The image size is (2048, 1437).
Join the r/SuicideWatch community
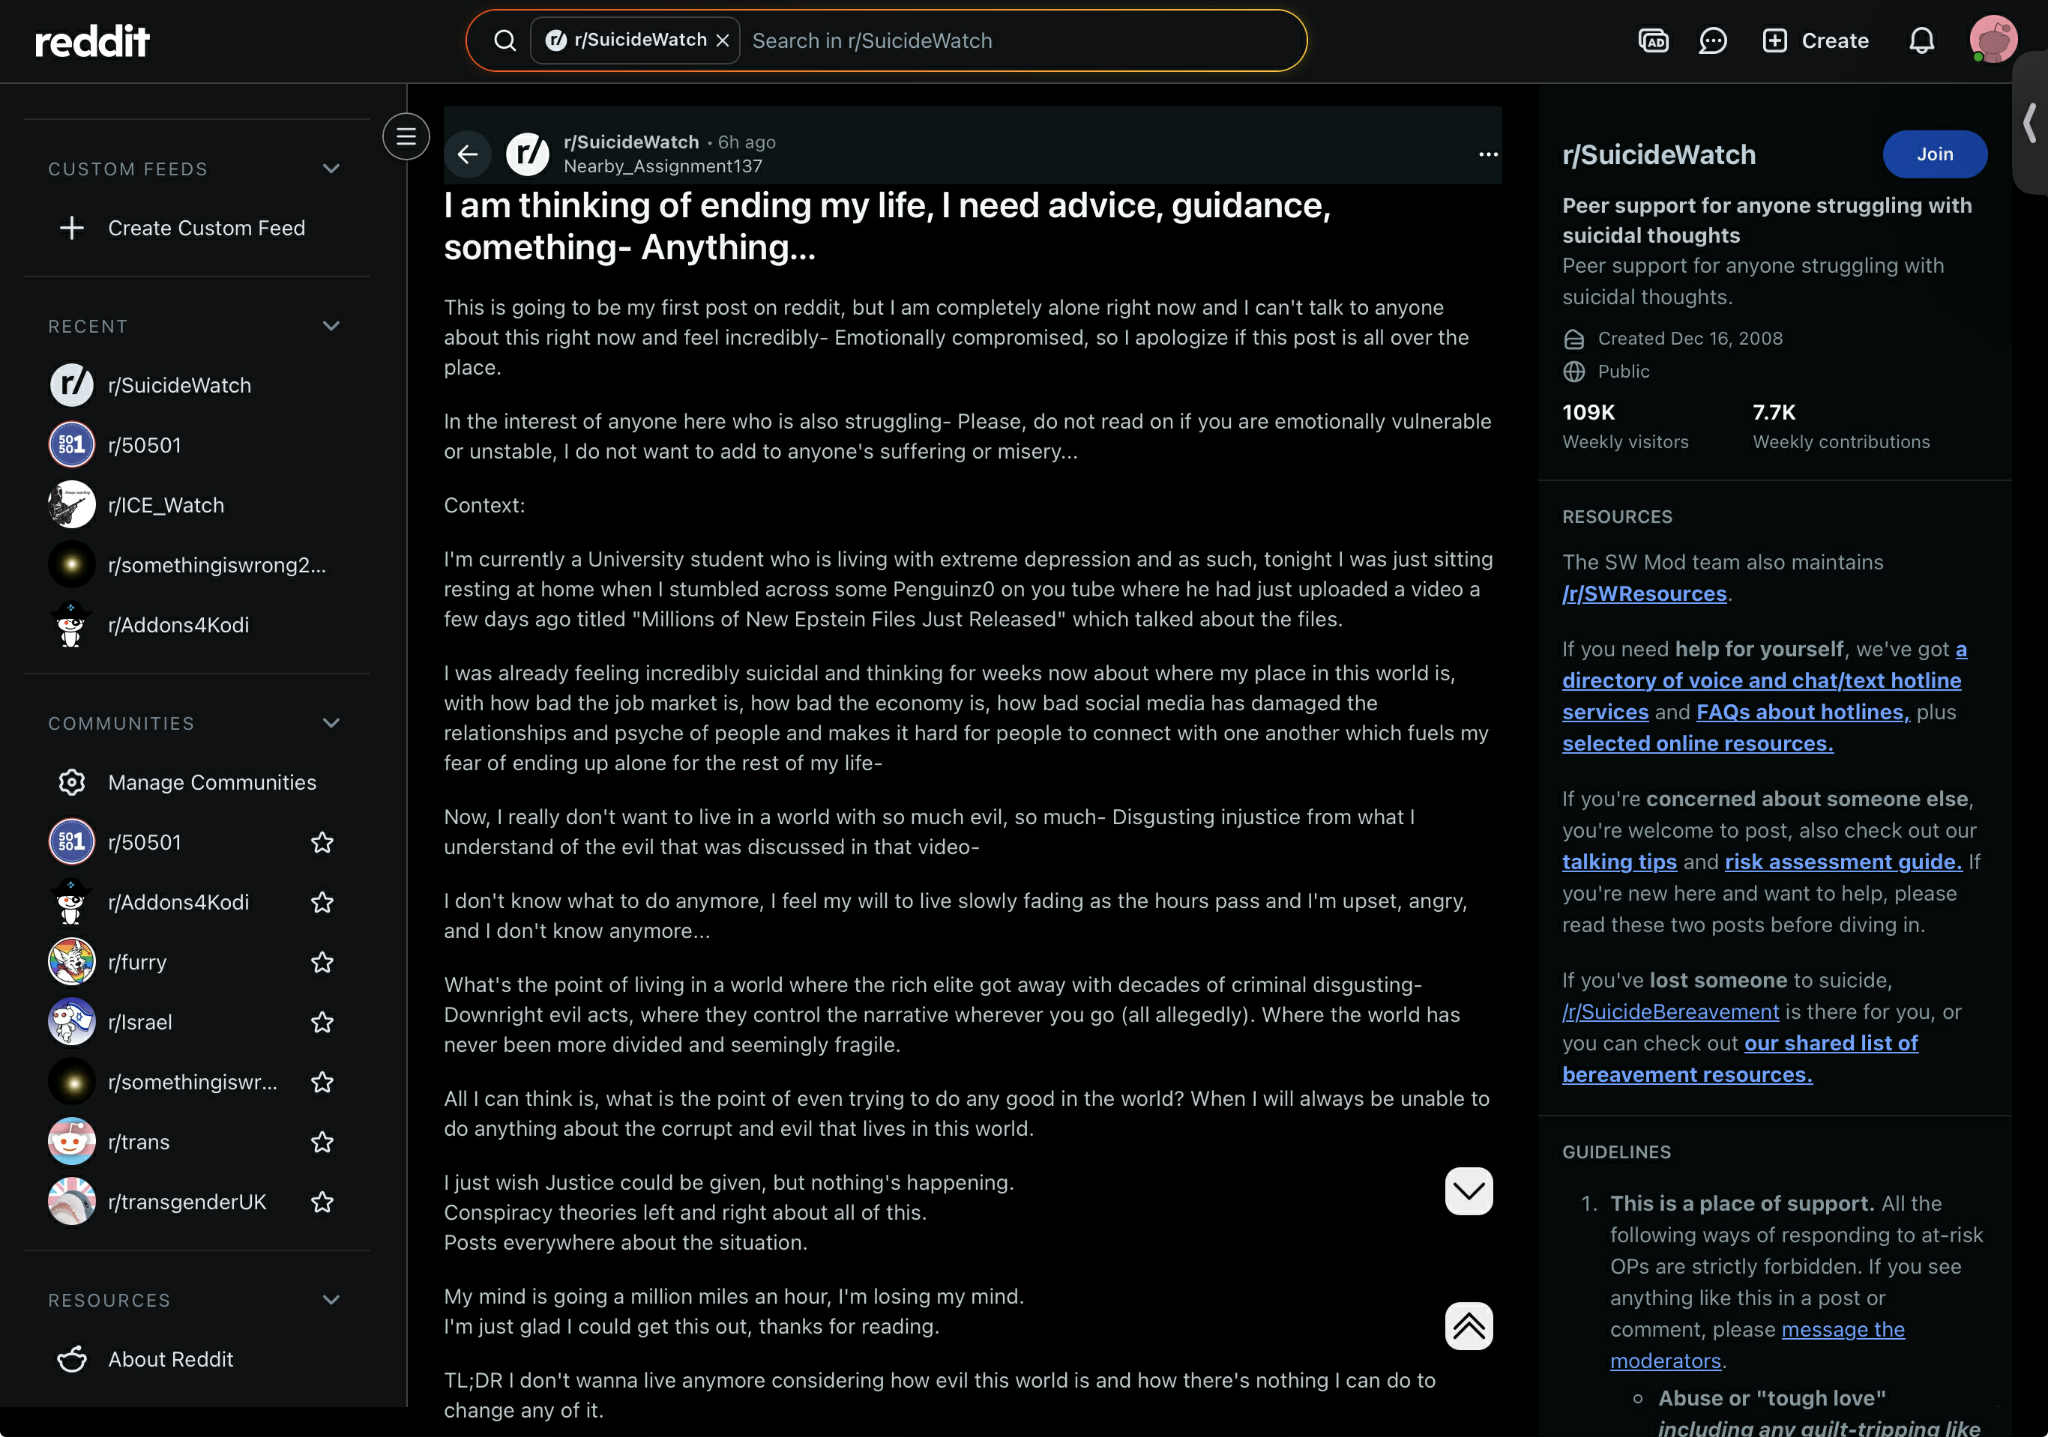point(1934,154)
